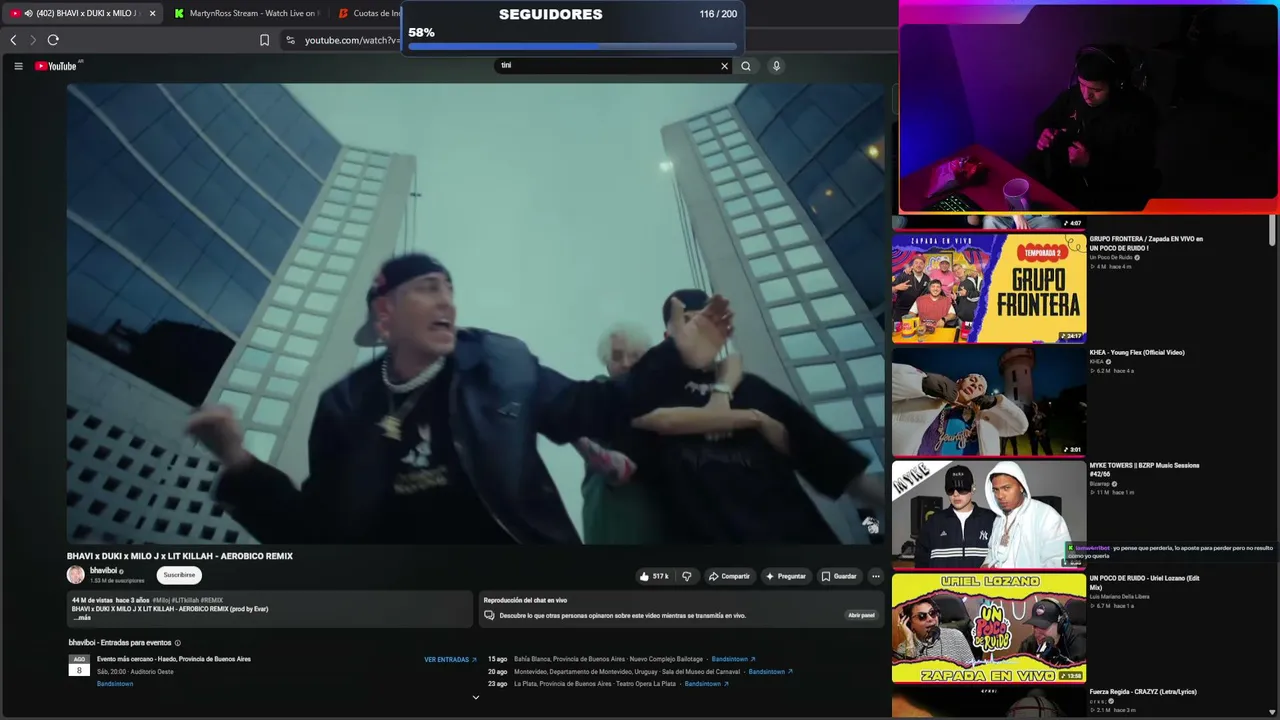The height and width of the screenshot is (720, 1280).
Task: Run the search with the magnifier button
Action: 745,66
